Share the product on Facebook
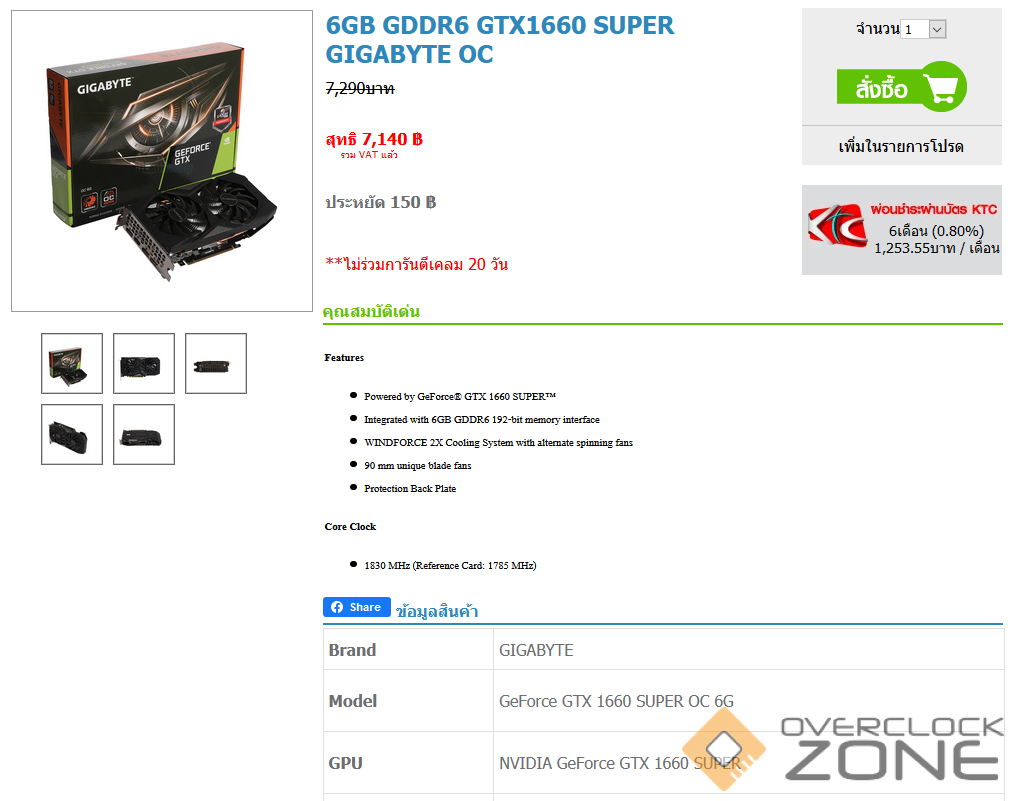The height and width of the screenshot is (801, 1014). tap(357, 607)
